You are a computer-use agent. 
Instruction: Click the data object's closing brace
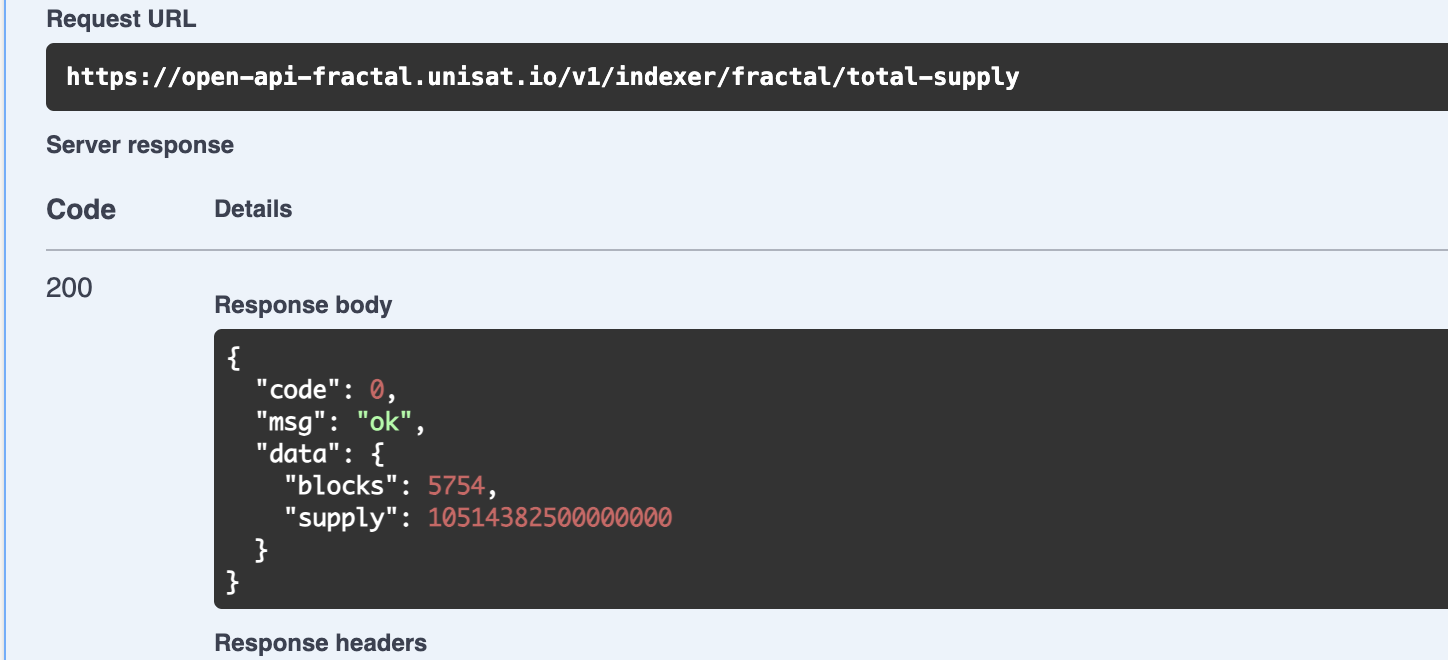262,550
